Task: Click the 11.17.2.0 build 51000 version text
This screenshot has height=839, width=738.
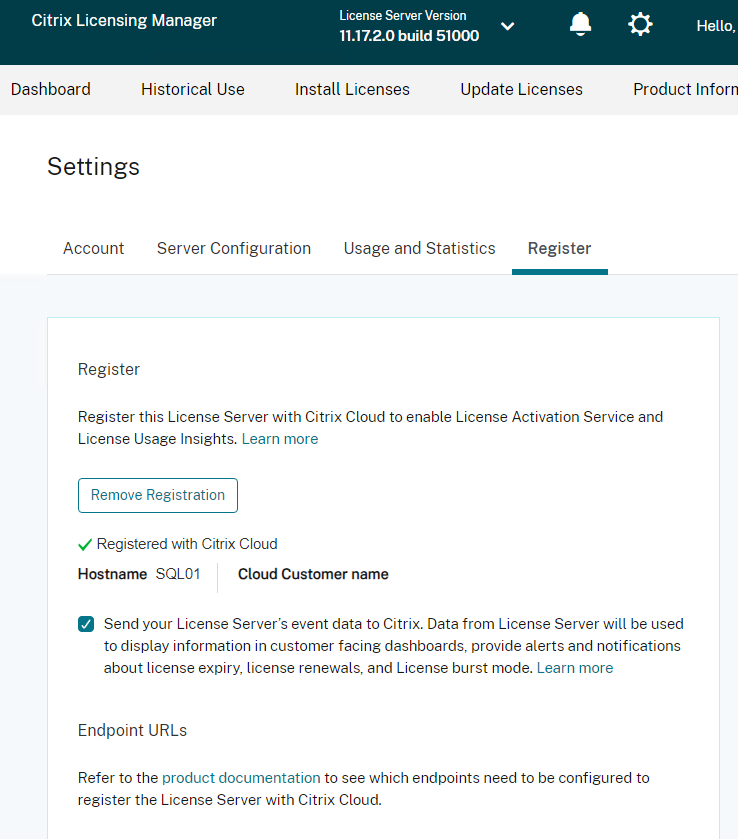Action: click(409, 36)
